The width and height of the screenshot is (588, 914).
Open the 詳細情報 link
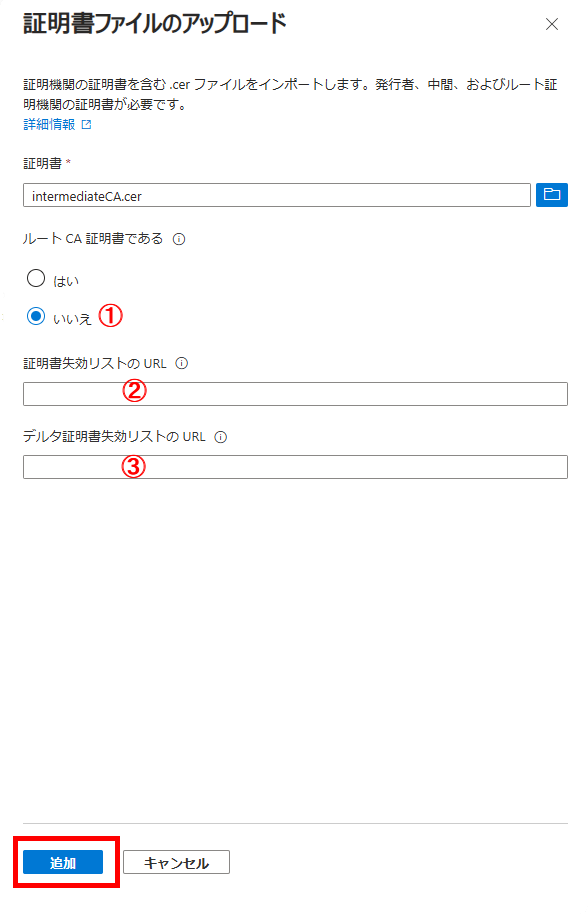pyautogui.click(x=49, y=124)
